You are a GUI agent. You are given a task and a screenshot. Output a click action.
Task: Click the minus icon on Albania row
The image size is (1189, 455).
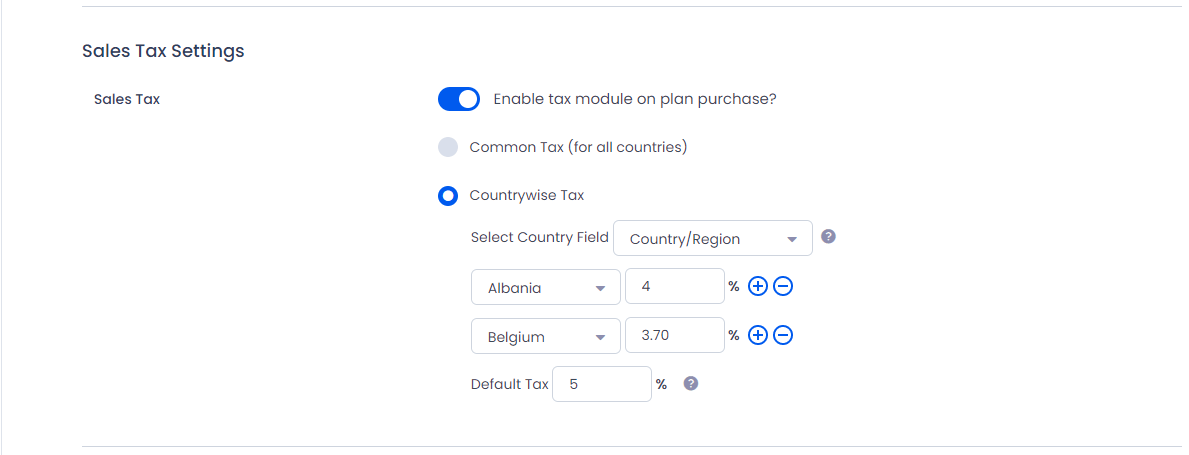[x=783, y=287]
